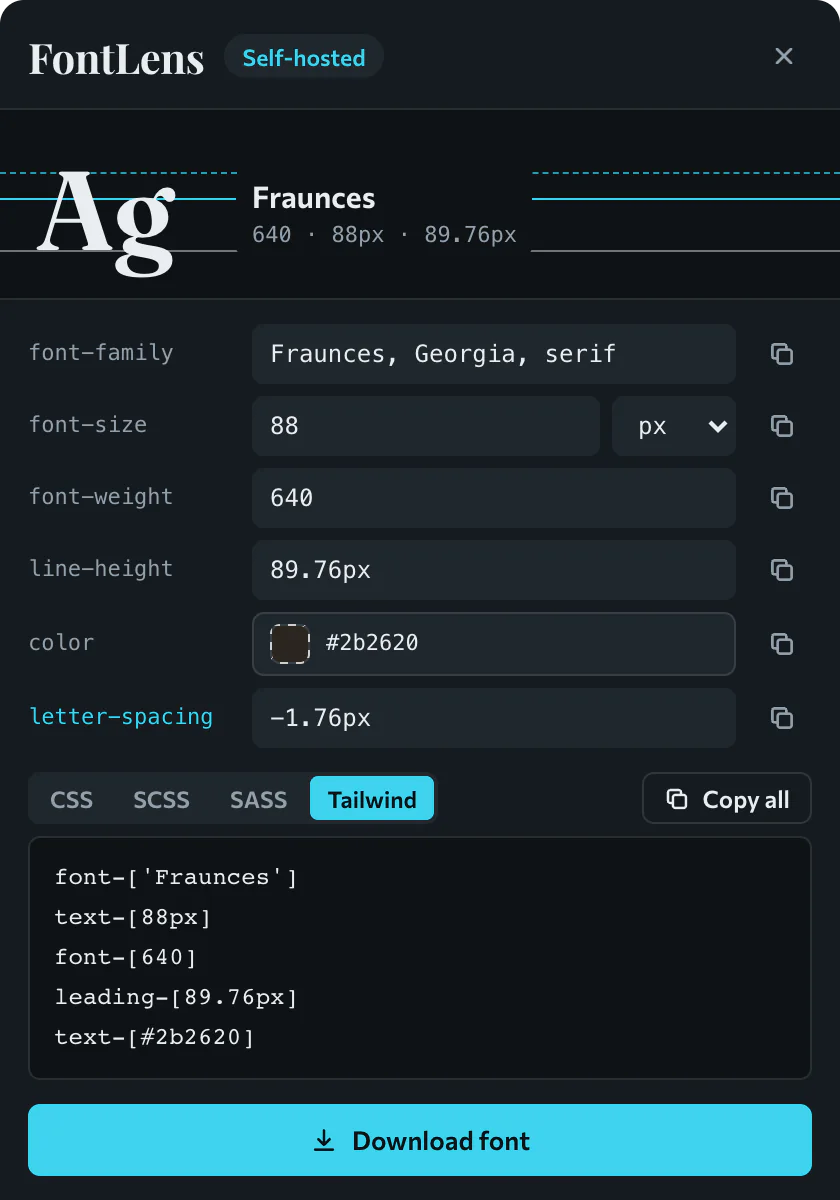Viewport: 840px width, 1200px height.
Task: Click the color property label
Action: pos(61,642)
